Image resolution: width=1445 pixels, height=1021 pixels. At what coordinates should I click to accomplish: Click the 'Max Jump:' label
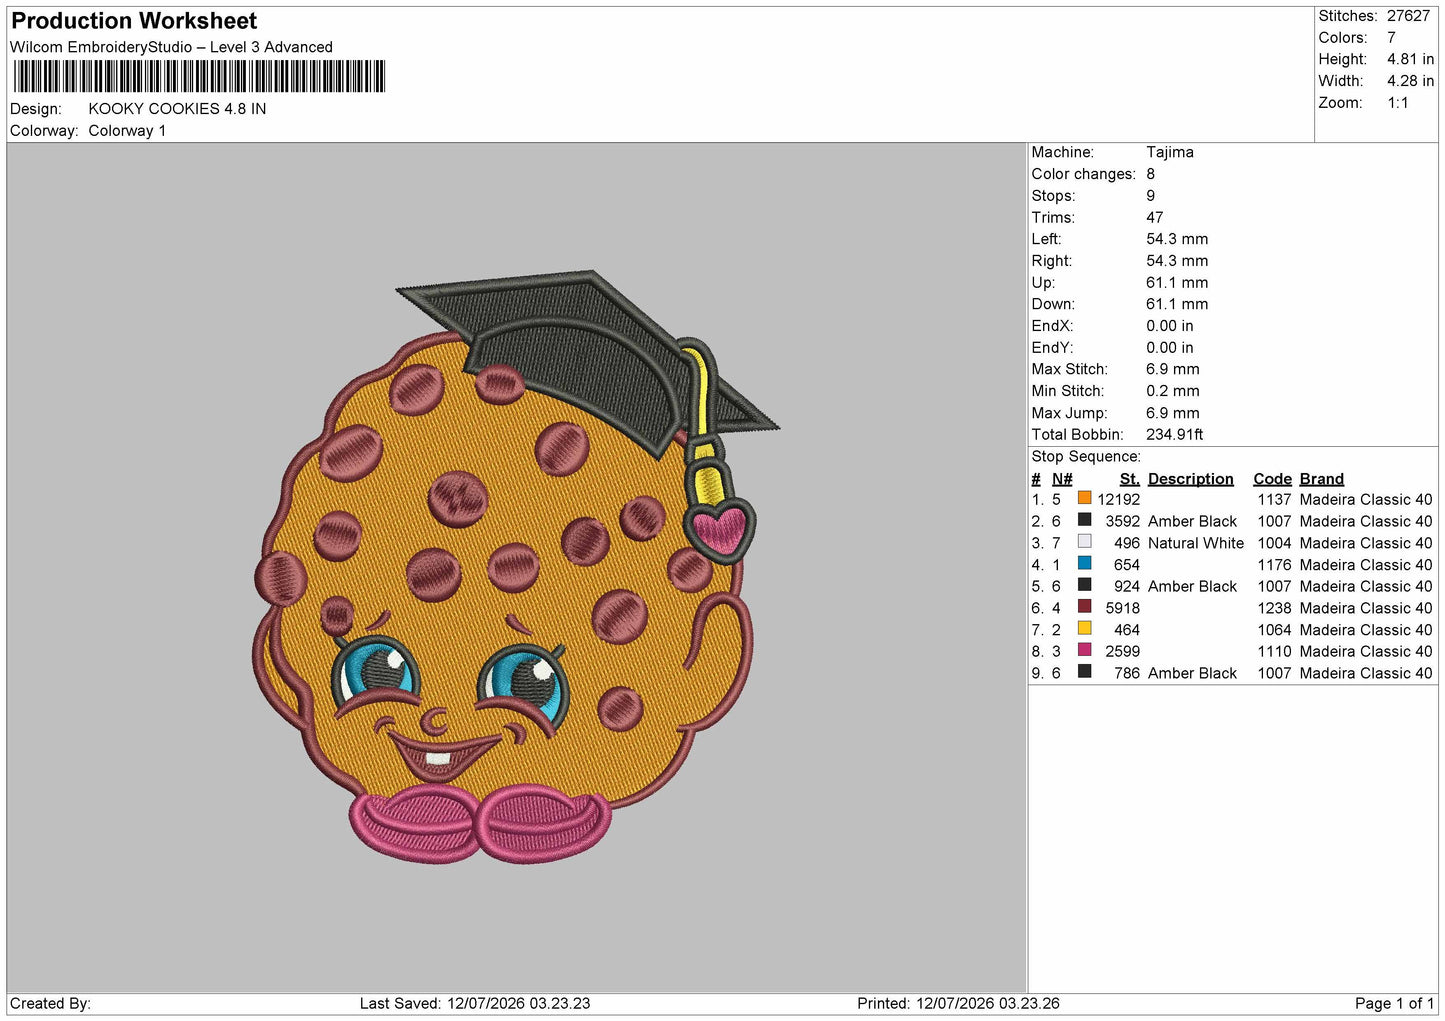click(x=1069, y=413)
